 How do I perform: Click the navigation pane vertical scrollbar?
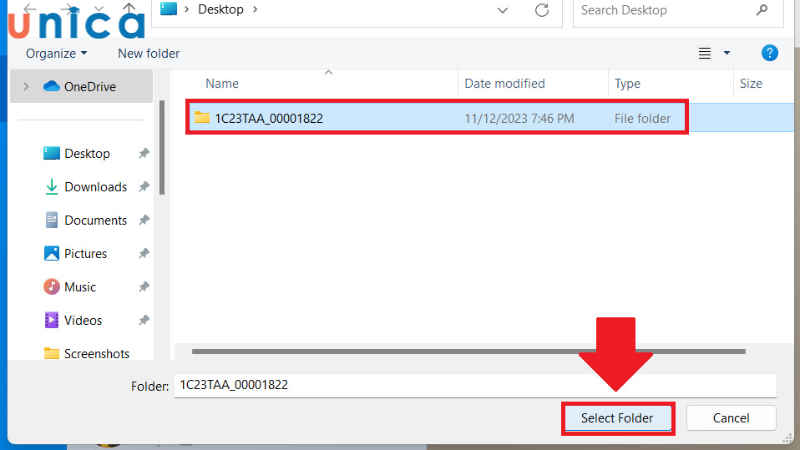pos(162,147)
